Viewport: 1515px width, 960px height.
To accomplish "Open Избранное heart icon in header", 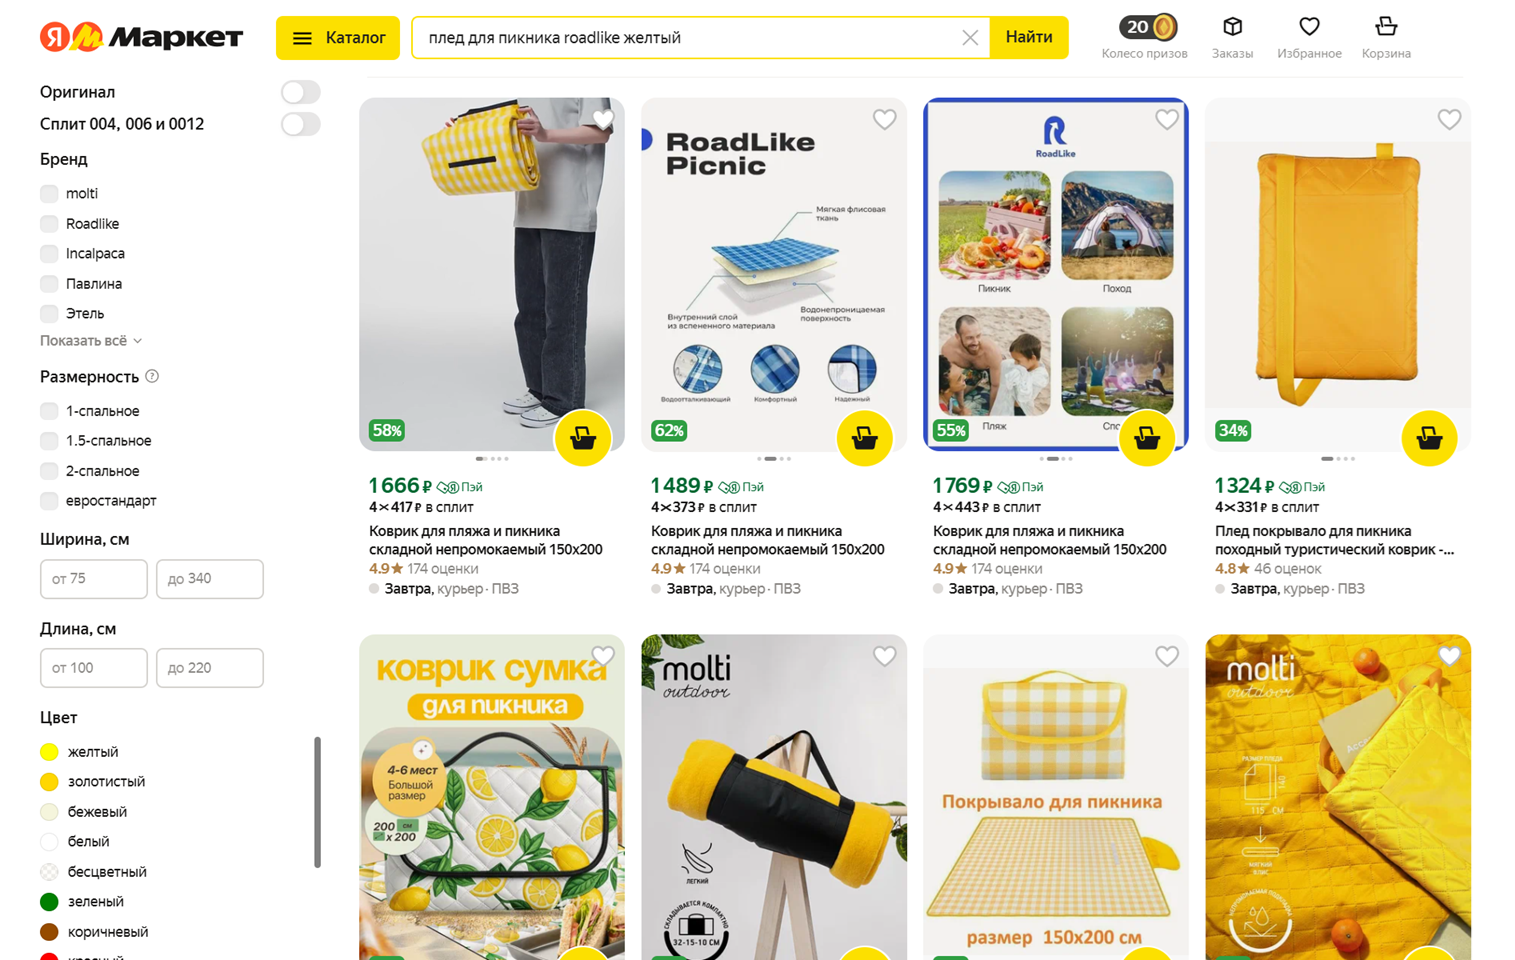I will 1309,27.
